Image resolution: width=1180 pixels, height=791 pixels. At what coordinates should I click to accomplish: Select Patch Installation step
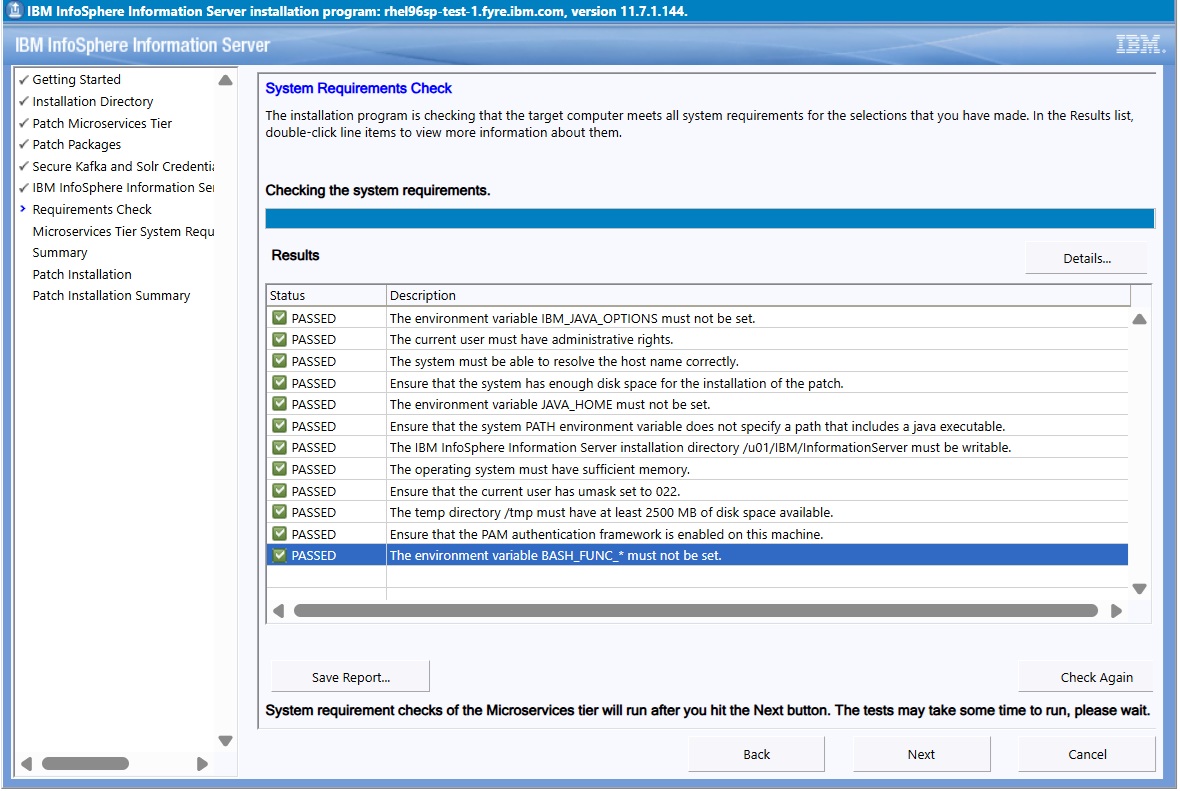pyautogui.click(x=82, y=275)
